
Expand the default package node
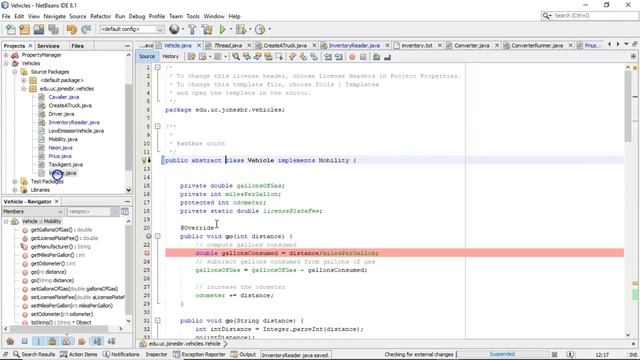pyautogui.click(x=24, y=80)
